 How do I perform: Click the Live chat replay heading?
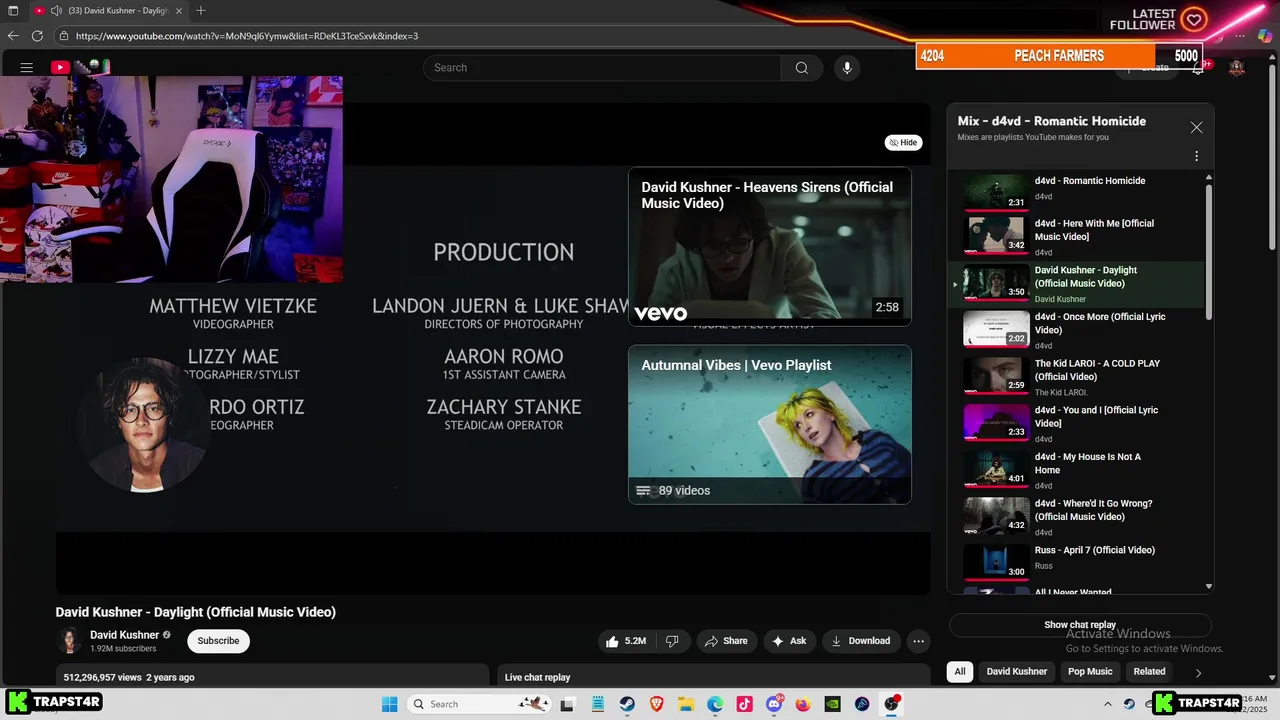[537, 678]
